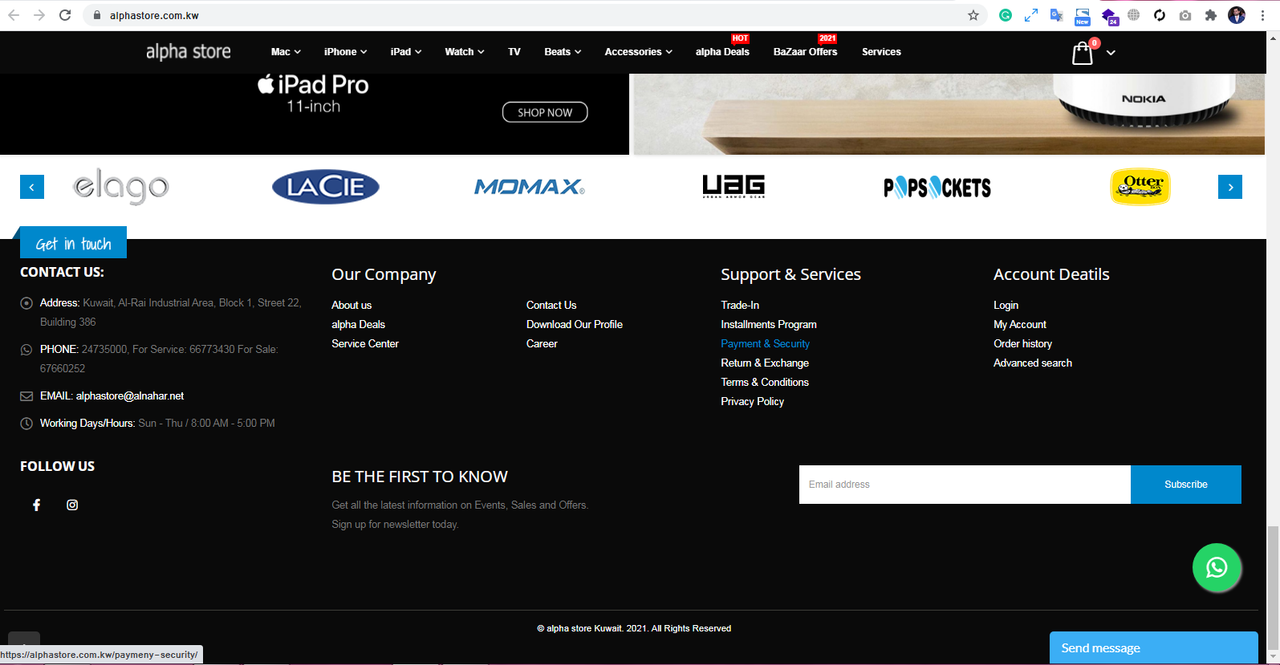The image size is (1280, 665).
Task: Open the Send message chat bar
Action: tap(1154, 648)
